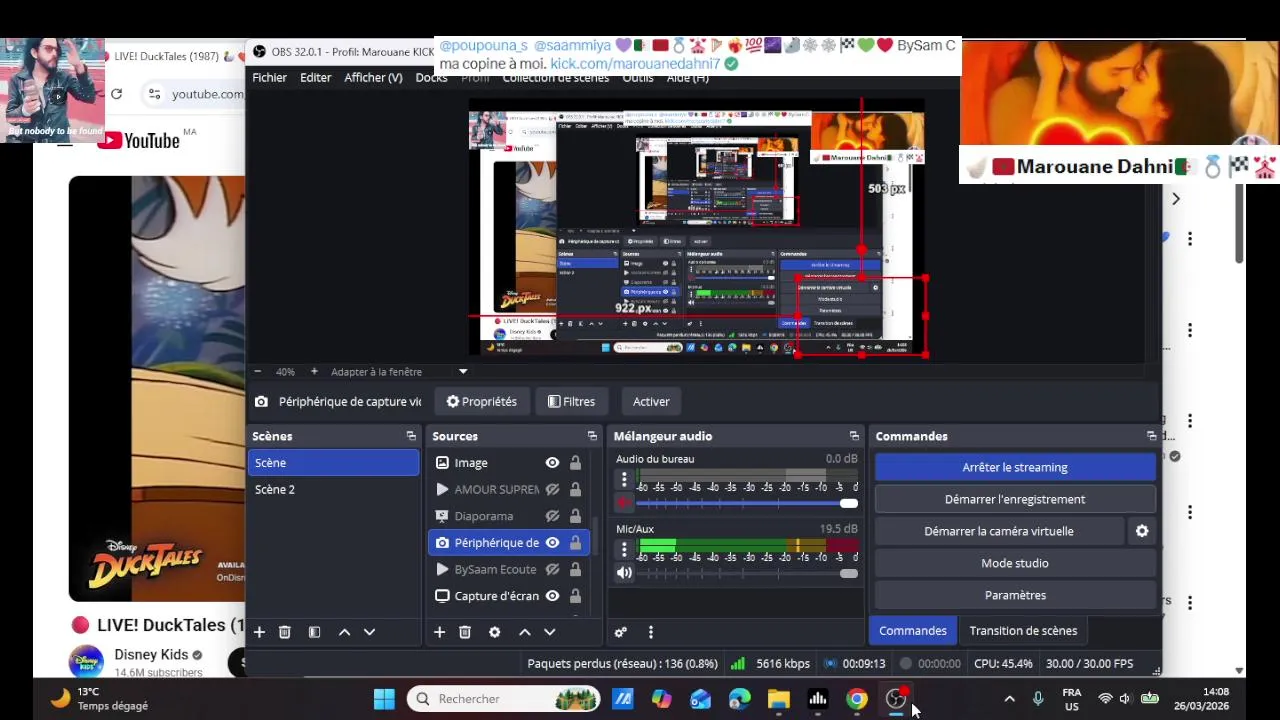
Task: Move the source down in Sources panel
Action: [x=549, y=632]
